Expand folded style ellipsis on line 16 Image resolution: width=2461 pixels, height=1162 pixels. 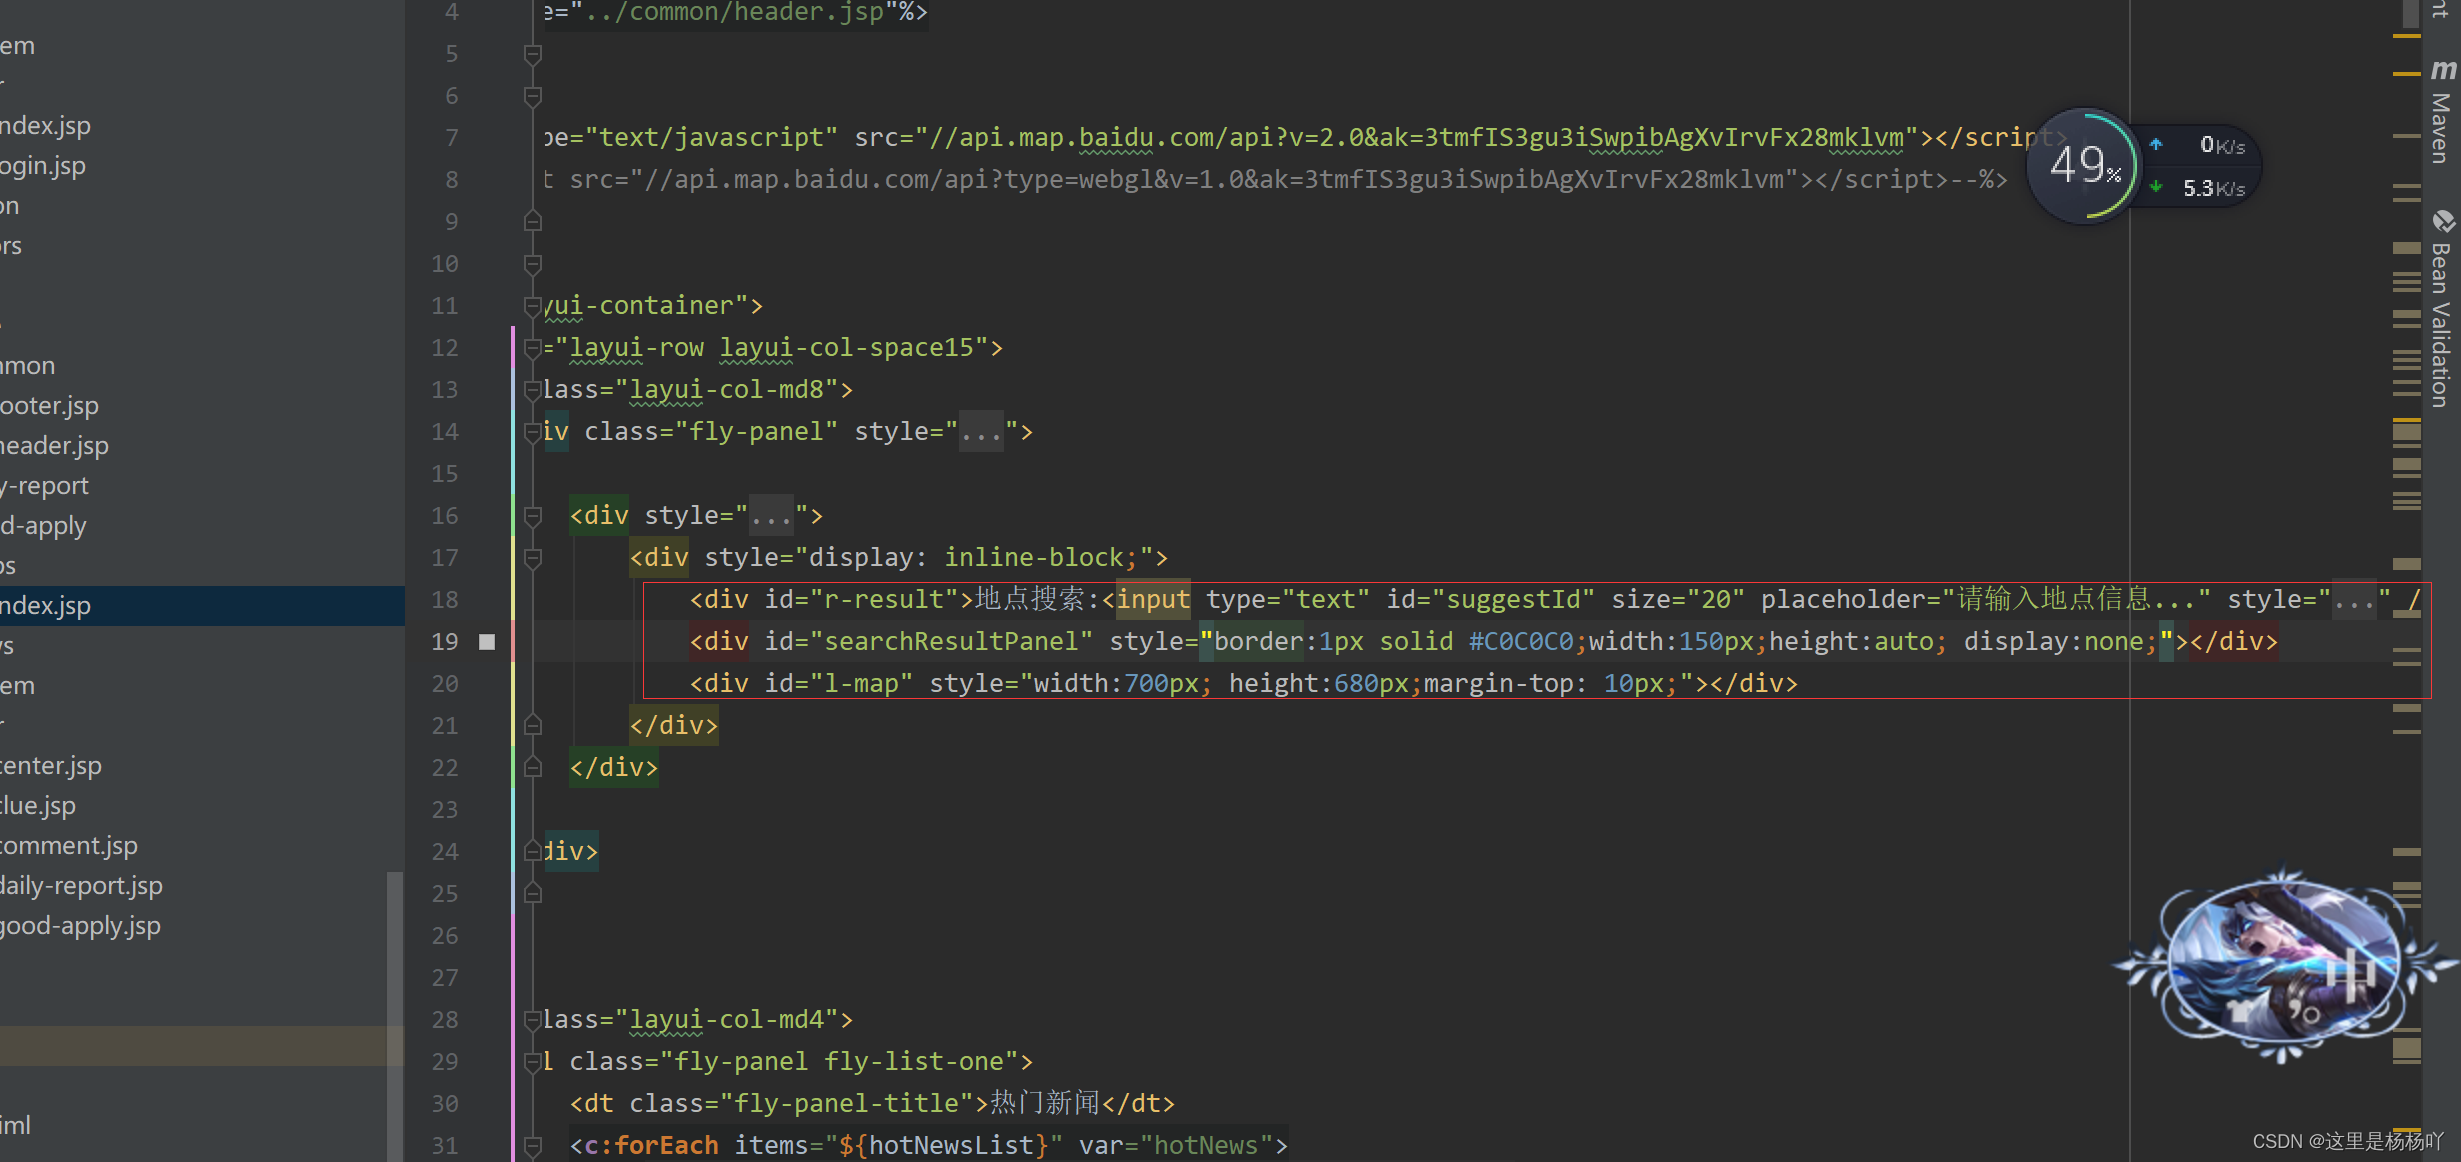click(x=771, y=516)
